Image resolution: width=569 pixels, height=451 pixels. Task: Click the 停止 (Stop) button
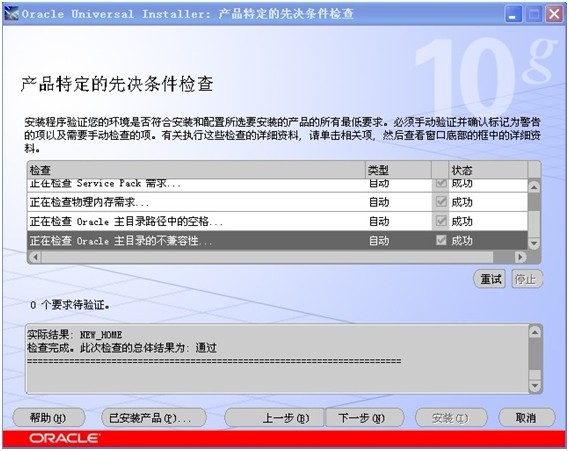pos(527,279)
